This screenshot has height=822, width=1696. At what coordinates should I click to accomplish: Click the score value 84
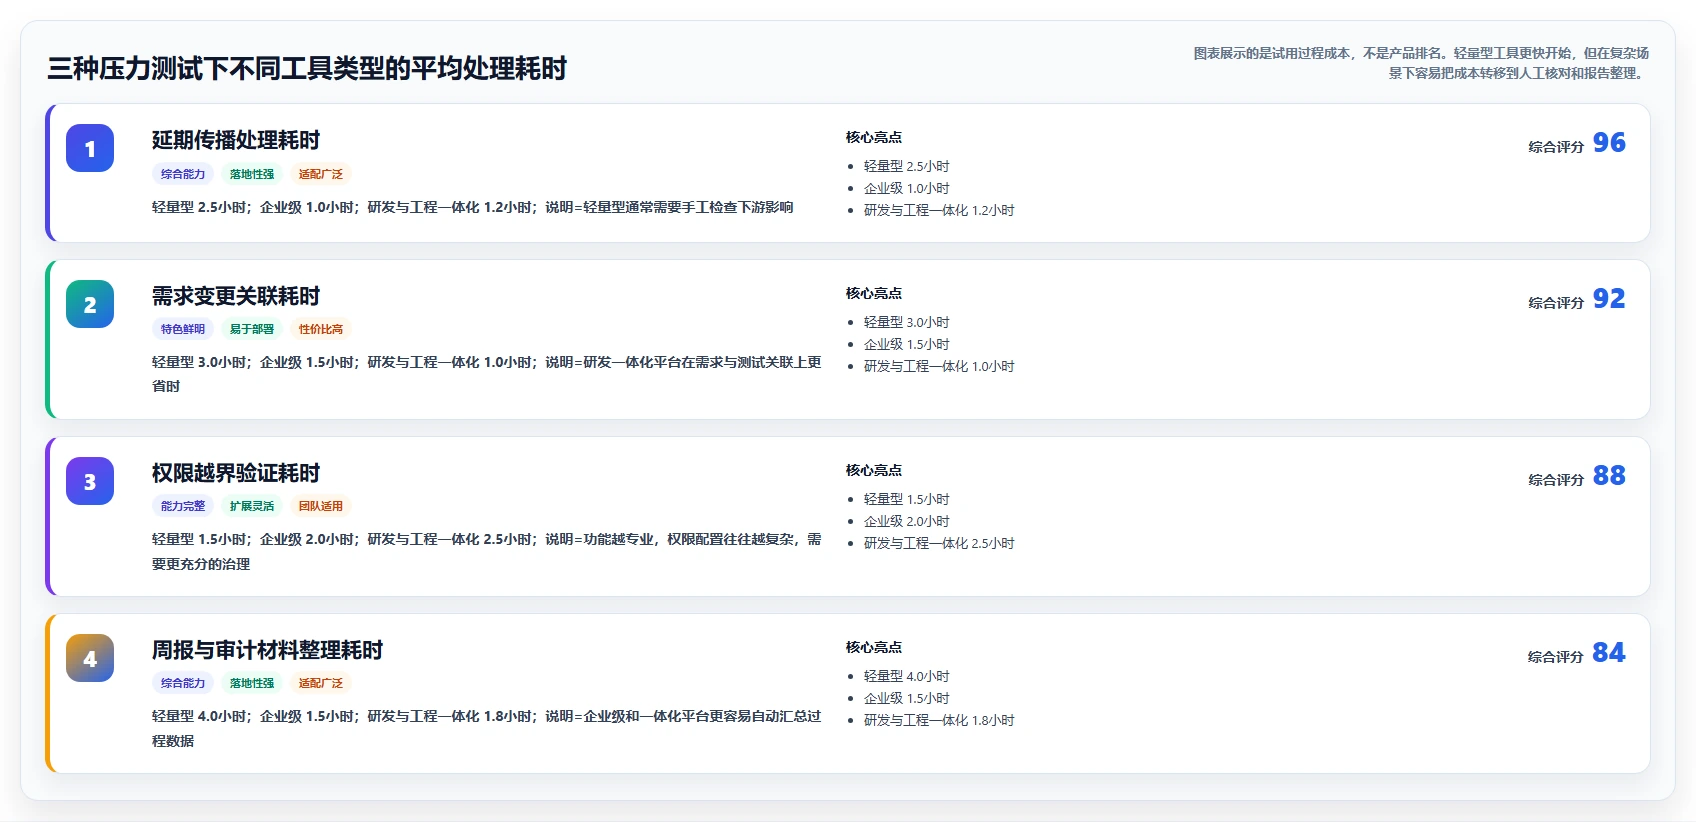[1609, 653]
